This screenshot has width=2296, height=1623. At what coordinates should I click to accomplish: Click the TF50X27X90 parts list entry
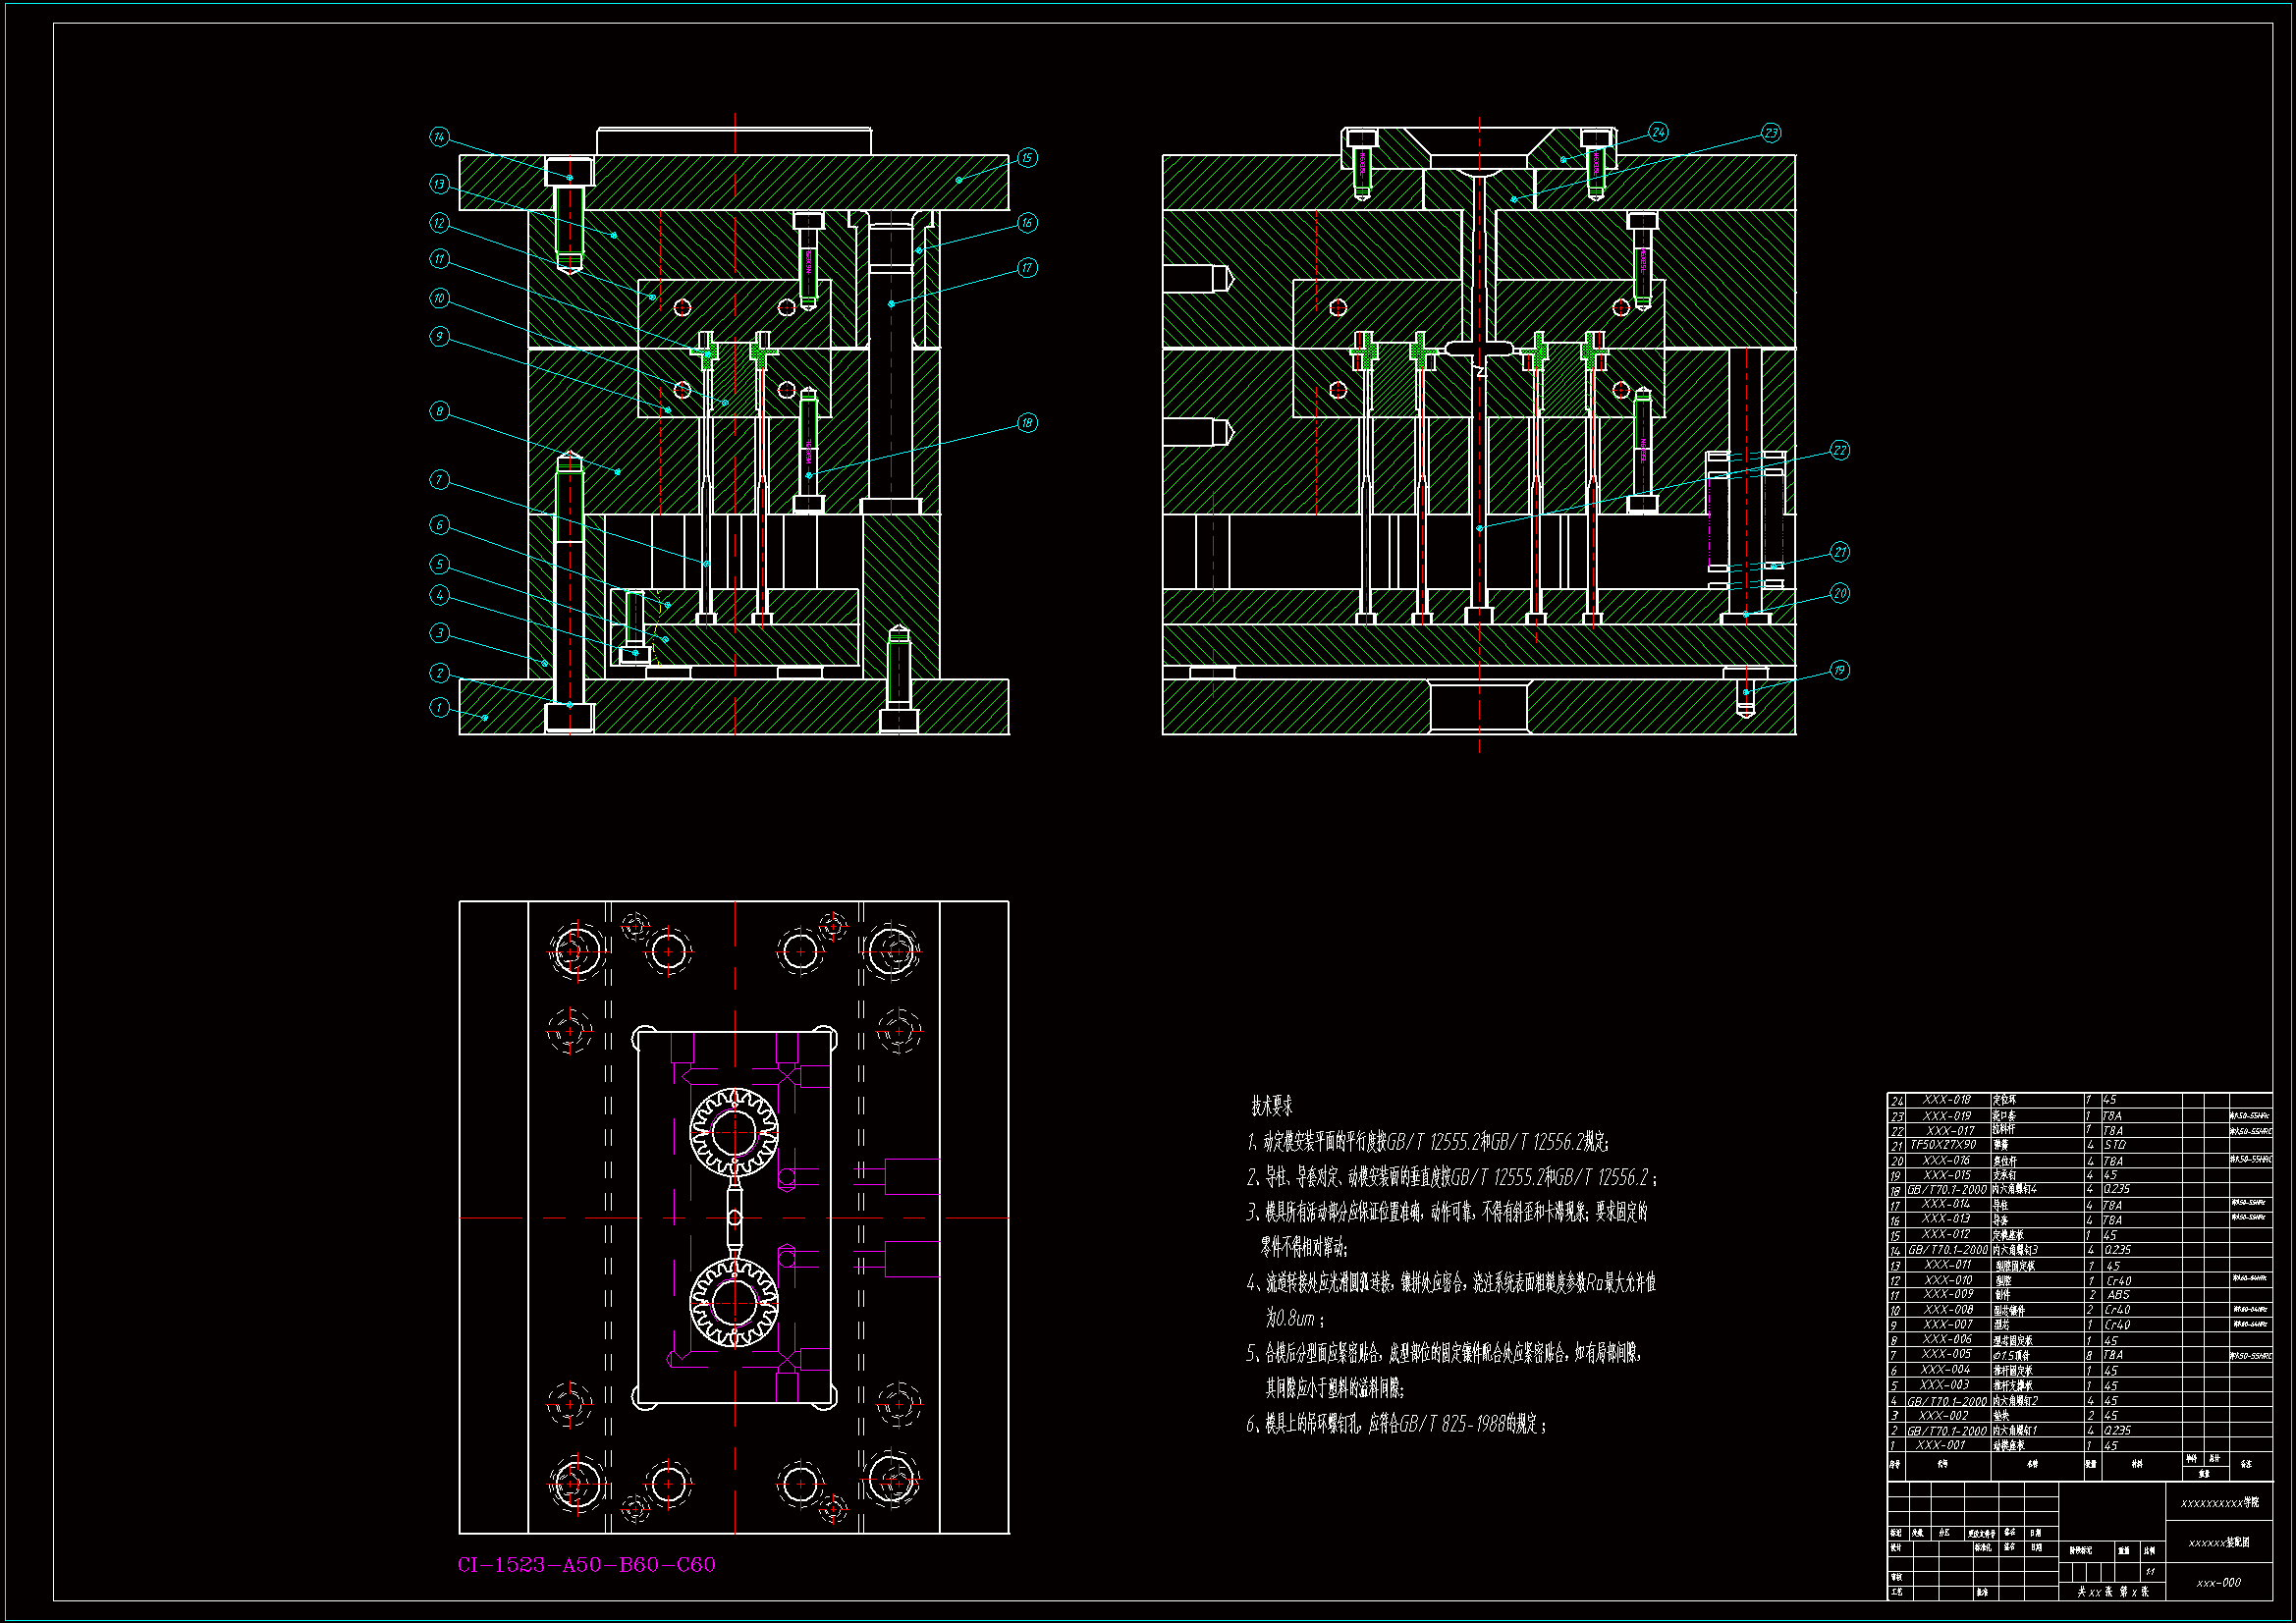1942,1145
